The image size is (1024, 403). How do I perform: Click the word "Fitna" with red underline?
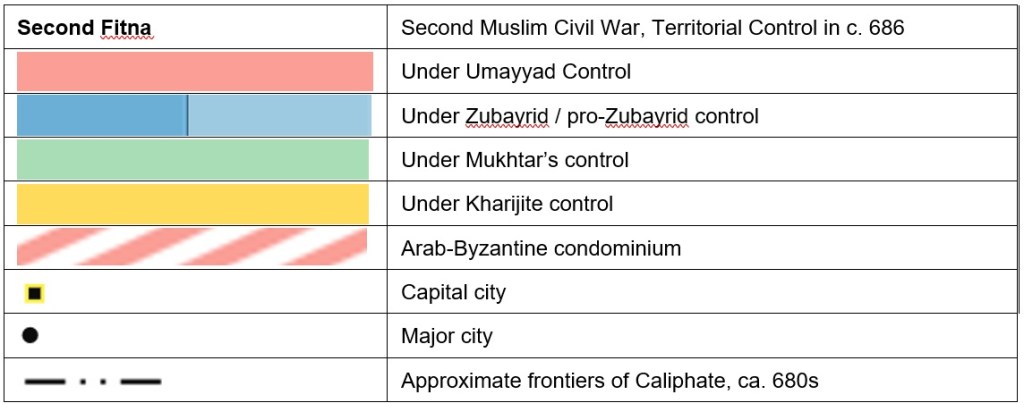coord(128,28)
